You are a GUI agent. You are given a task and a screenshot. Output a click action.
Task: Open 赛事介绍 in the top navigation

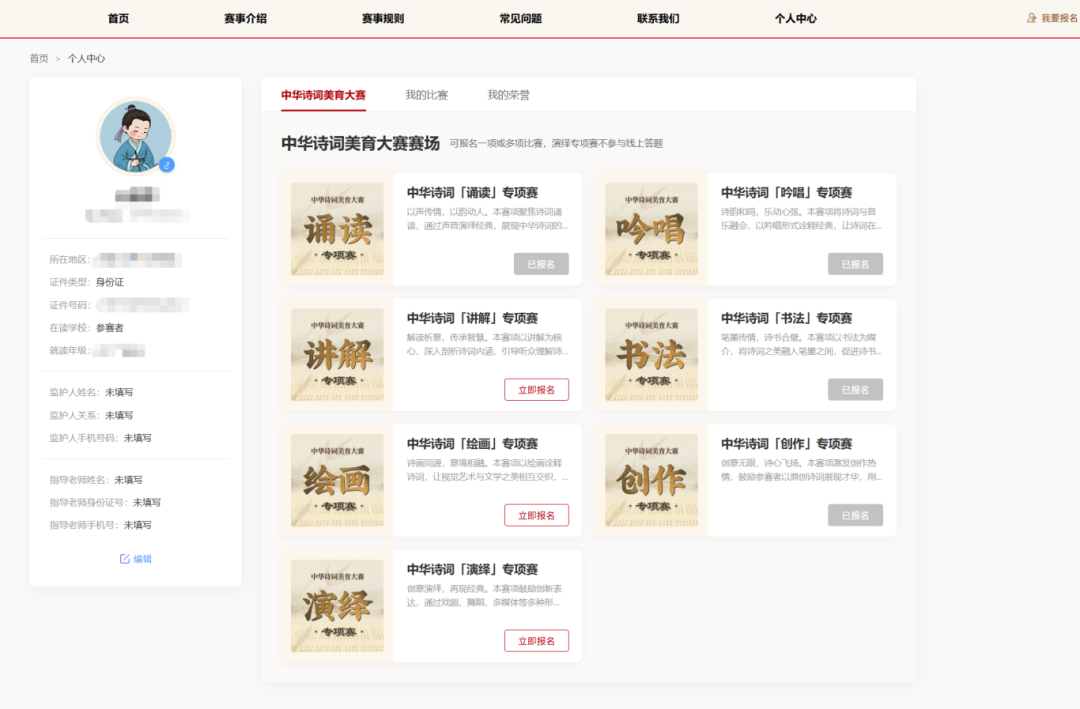coord(245,18)
